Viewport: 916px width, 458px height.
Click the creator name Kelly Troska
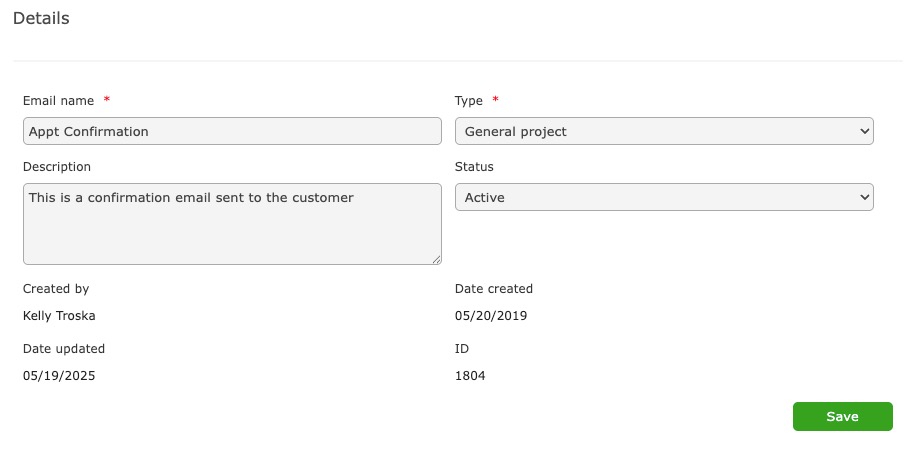(59, 316)
